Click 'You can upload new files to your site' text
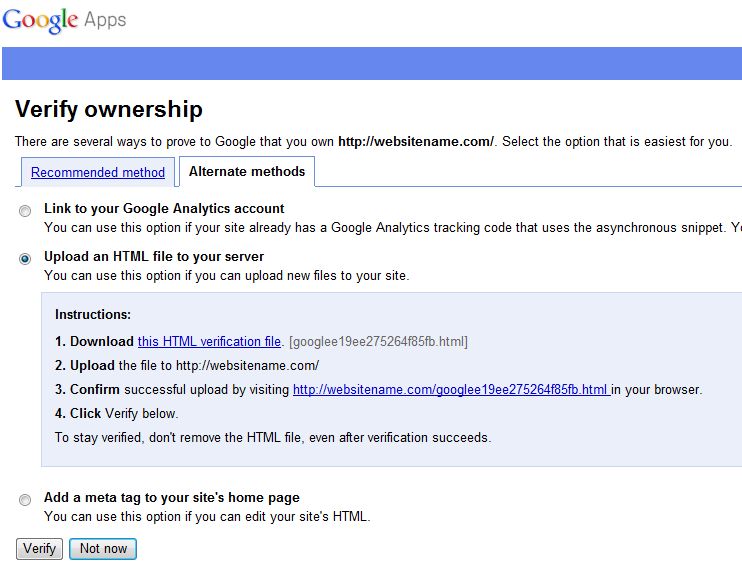 227,275
